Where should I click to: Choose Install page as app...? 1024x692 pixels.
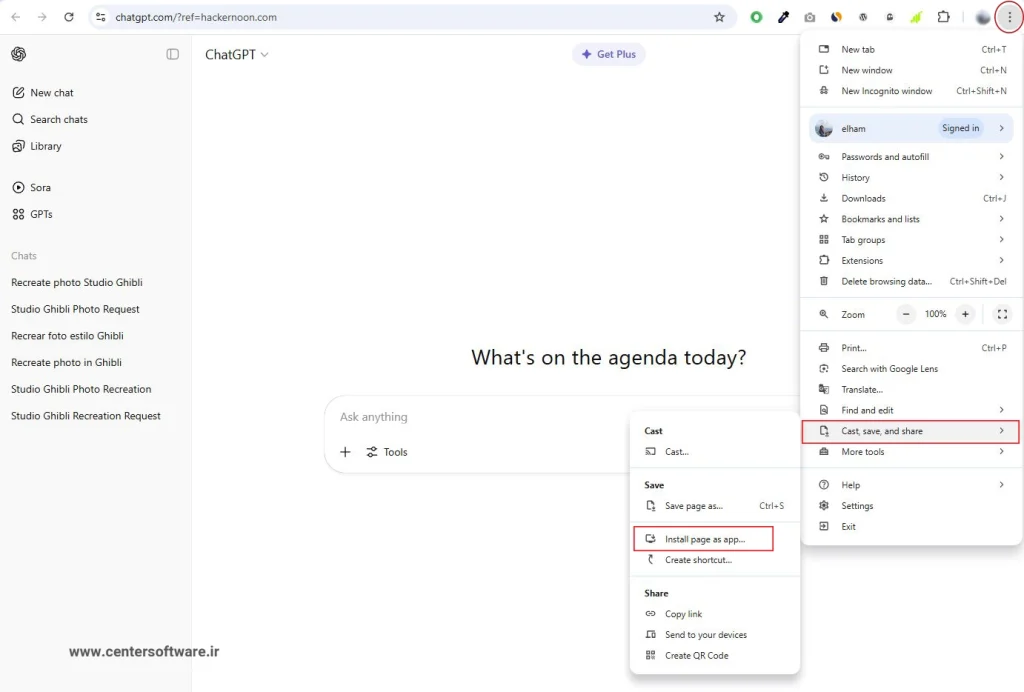click(x=704, y=539)
